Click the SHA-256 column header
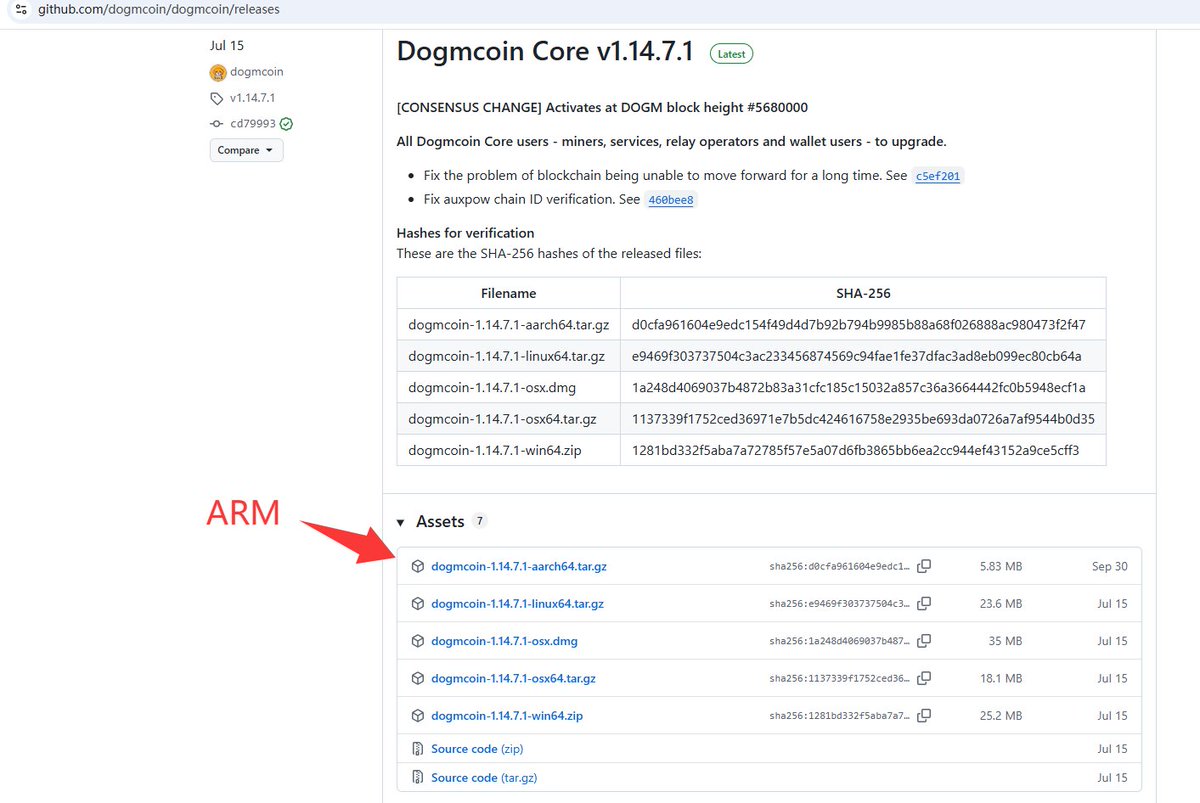 coord(863,293)
